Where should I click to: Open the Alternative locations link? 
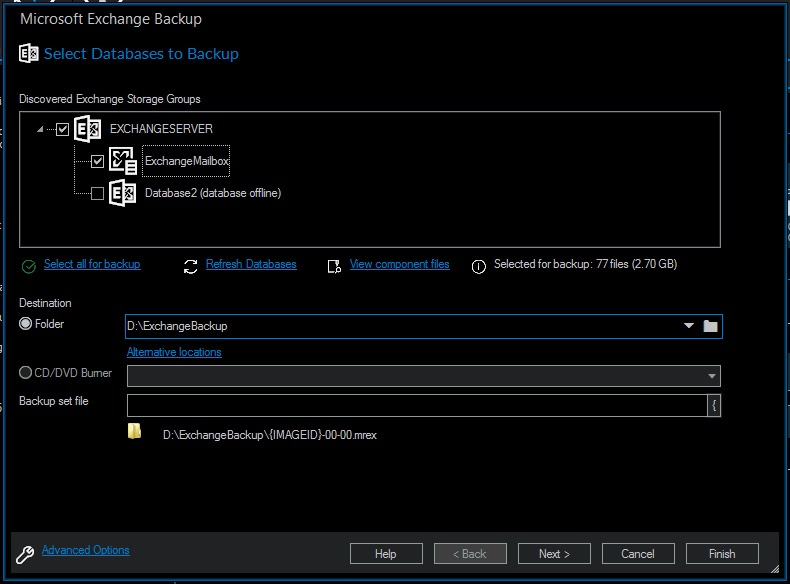coord(174,352)
